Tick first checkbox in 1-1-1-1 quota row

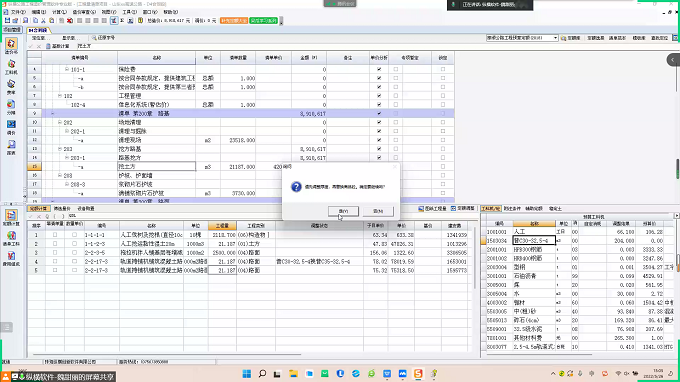coord(55,235)
